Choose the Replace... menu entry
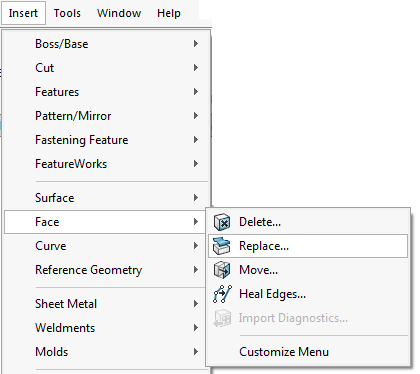420x374 pixels. click(x=308, y=246)
